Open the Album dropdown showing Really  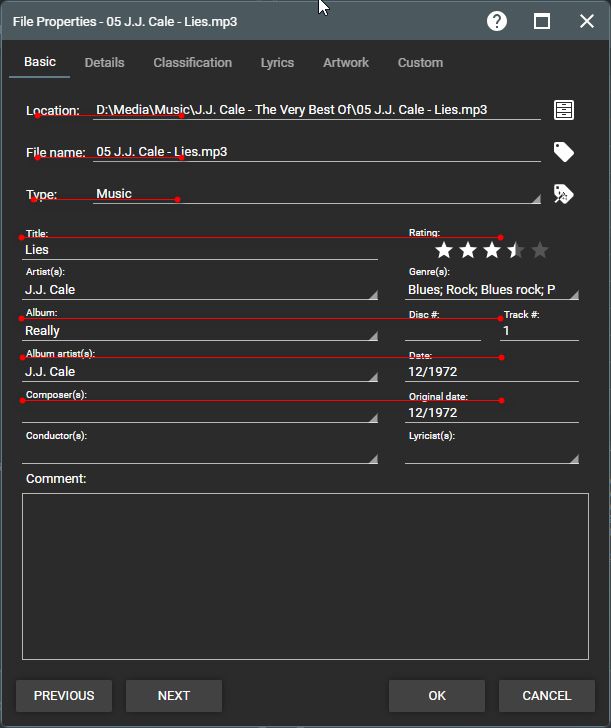[373, 335]
